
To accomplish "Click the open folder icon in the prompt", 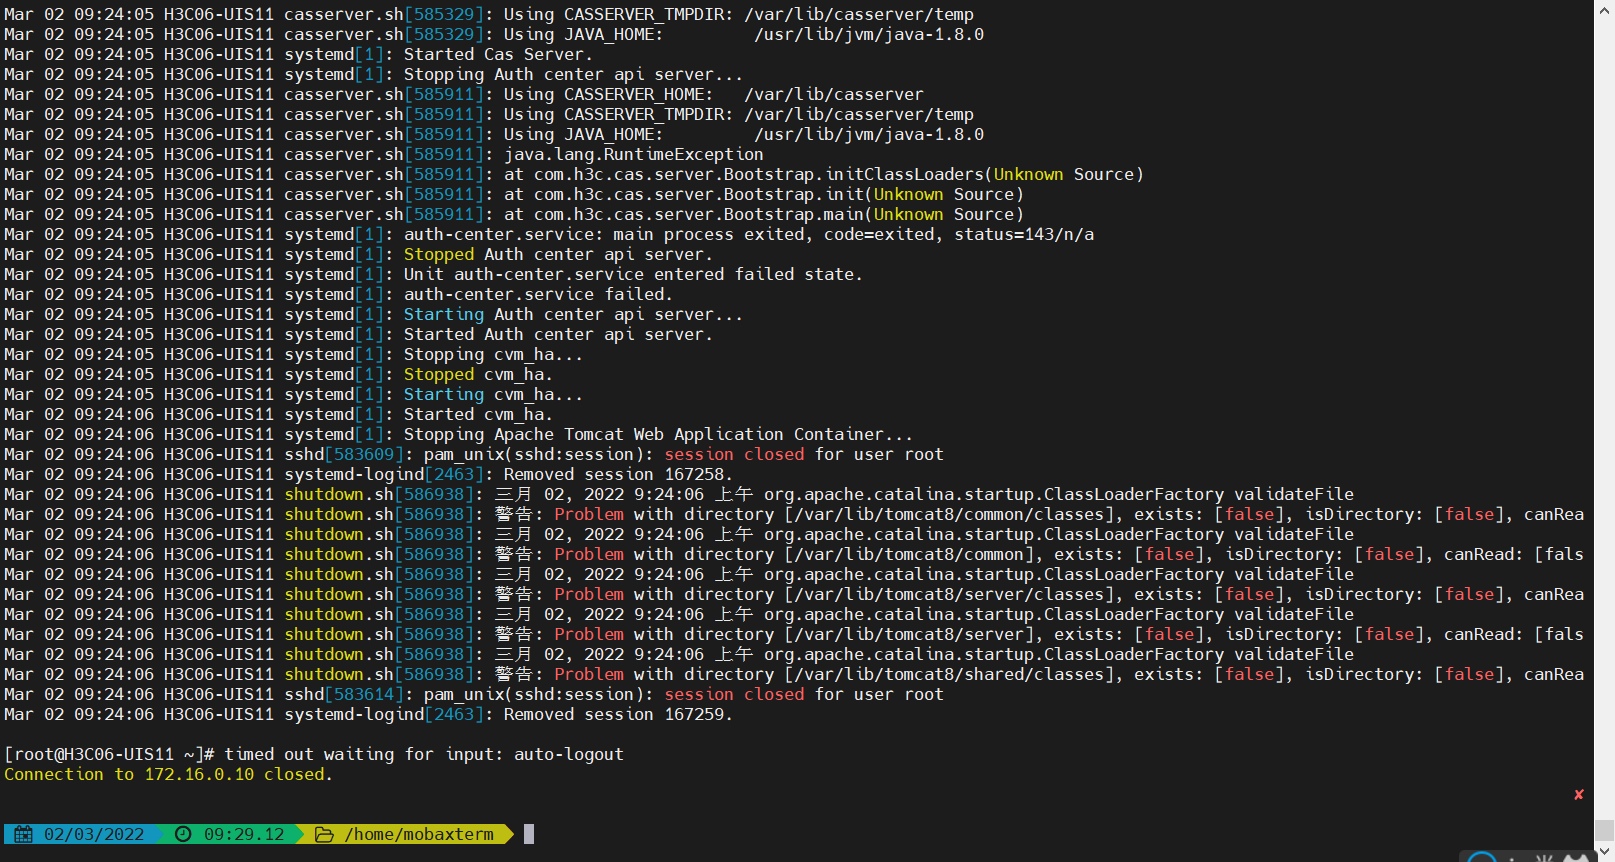I will tap(324, 834).
